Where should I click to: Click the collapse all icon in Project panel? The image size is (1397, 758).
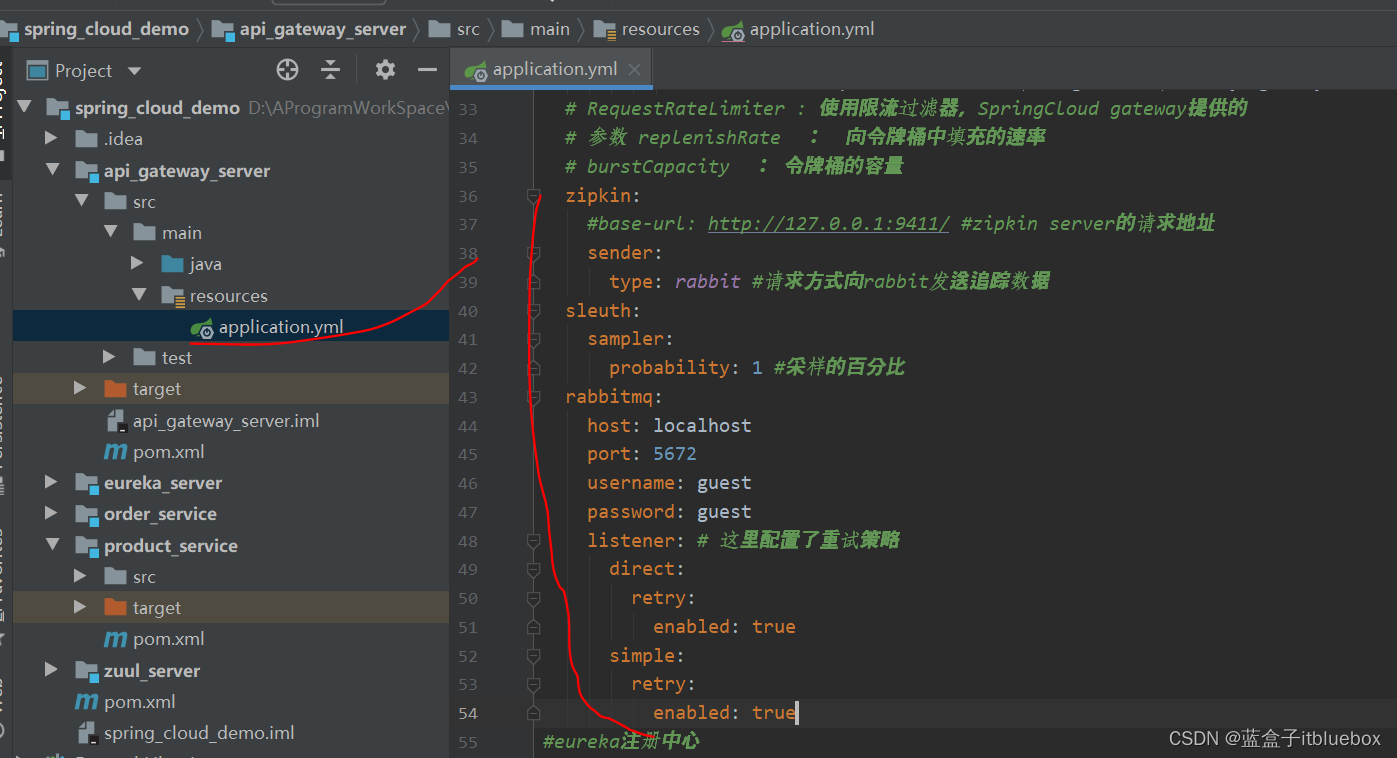point(331,70)
